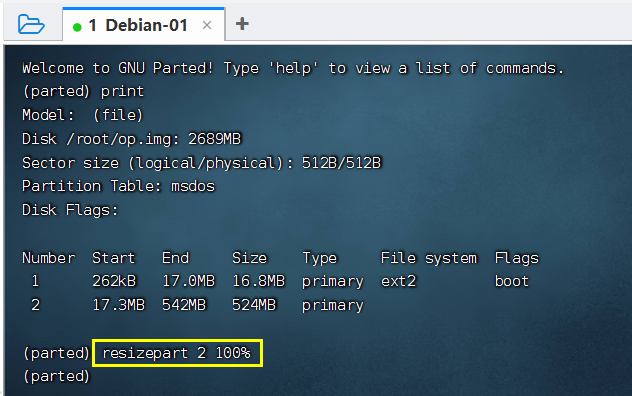
Task: Click the 'Disk Flags:' line
Action: [x=70, y=210]
